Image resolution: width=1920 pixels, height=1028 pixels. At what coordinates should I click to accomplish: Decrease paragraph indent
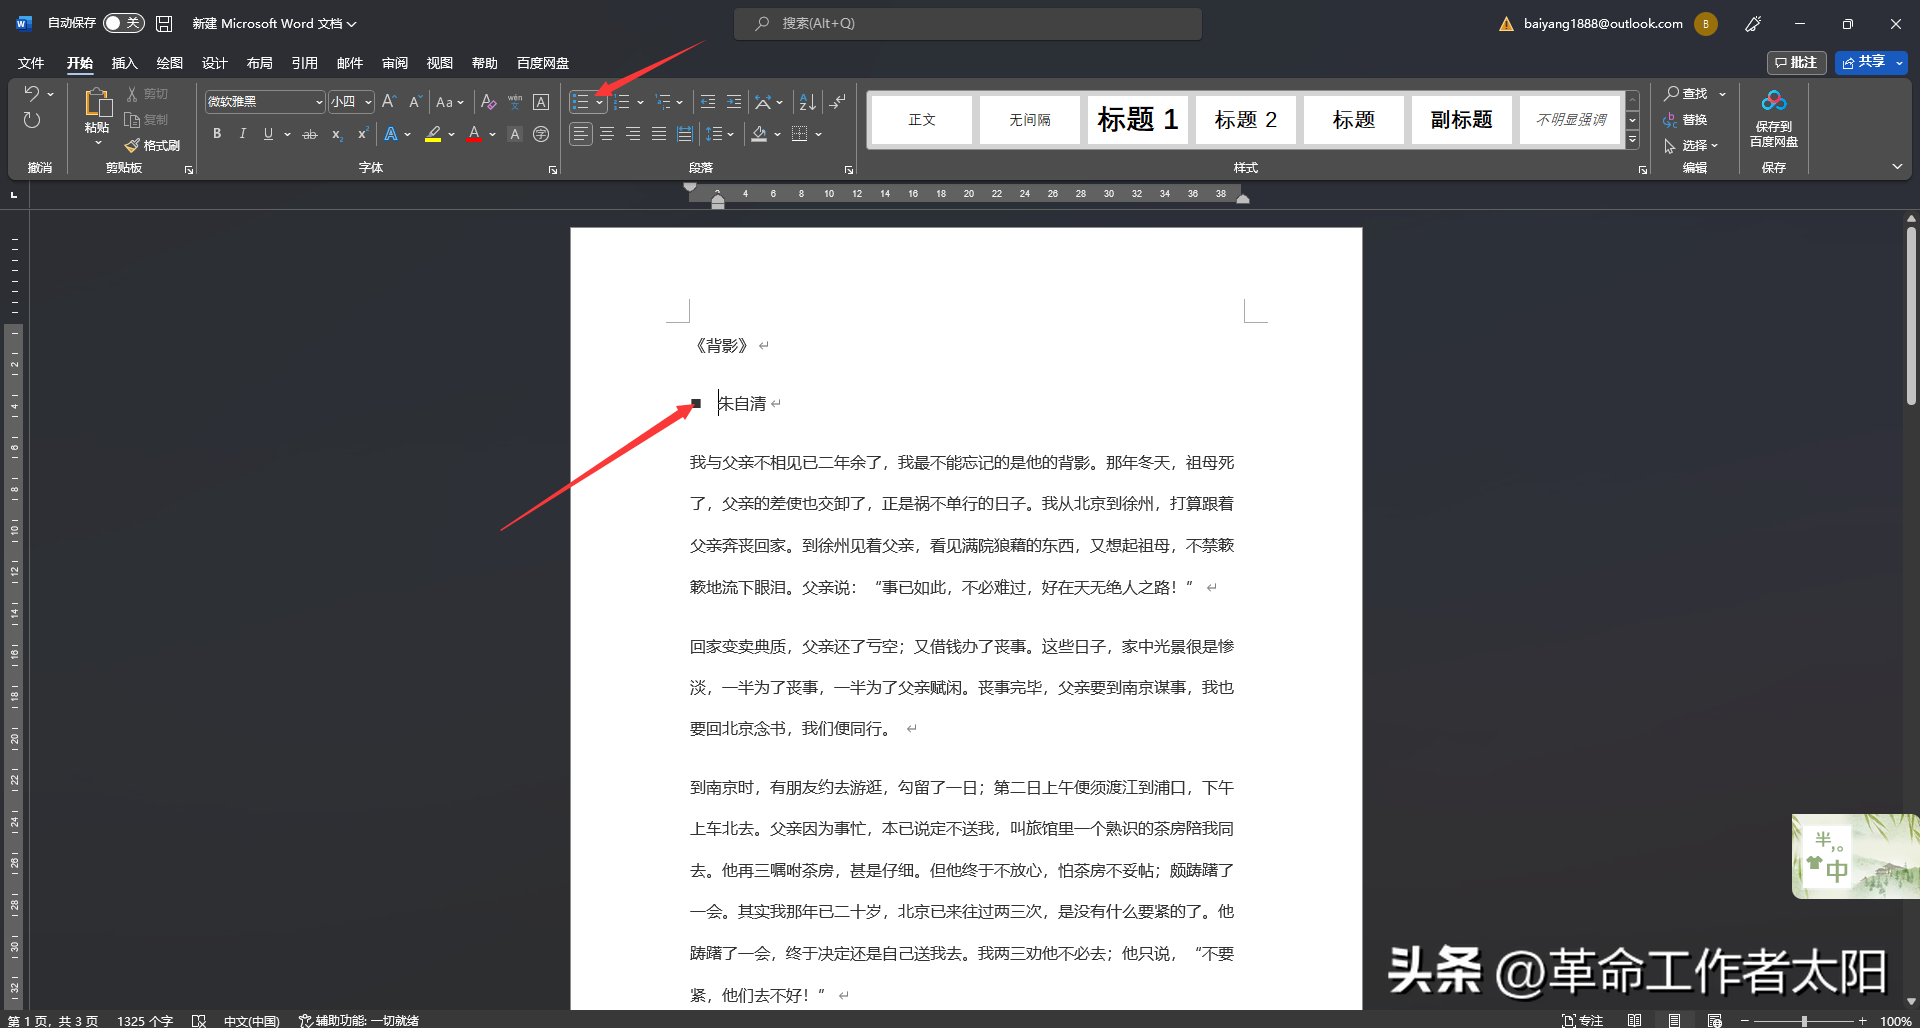(708, 102)
